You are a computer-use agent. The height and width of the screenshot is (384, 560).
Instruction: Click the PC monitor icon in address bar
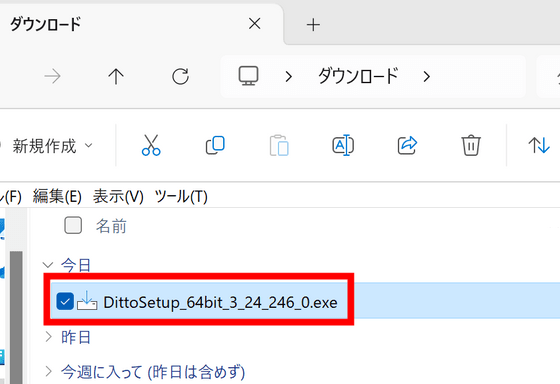pos(248,76)
